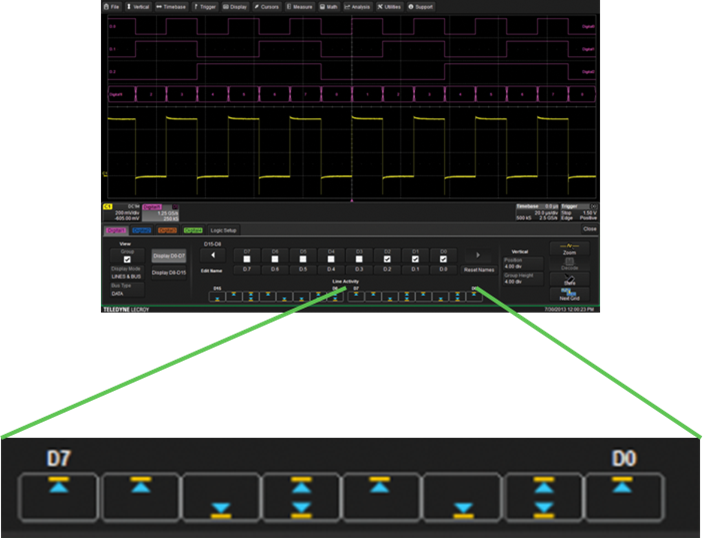Viewport: 703px width, 538px height.
Task: Enable the D7 line checkbox
Action: 247,259
